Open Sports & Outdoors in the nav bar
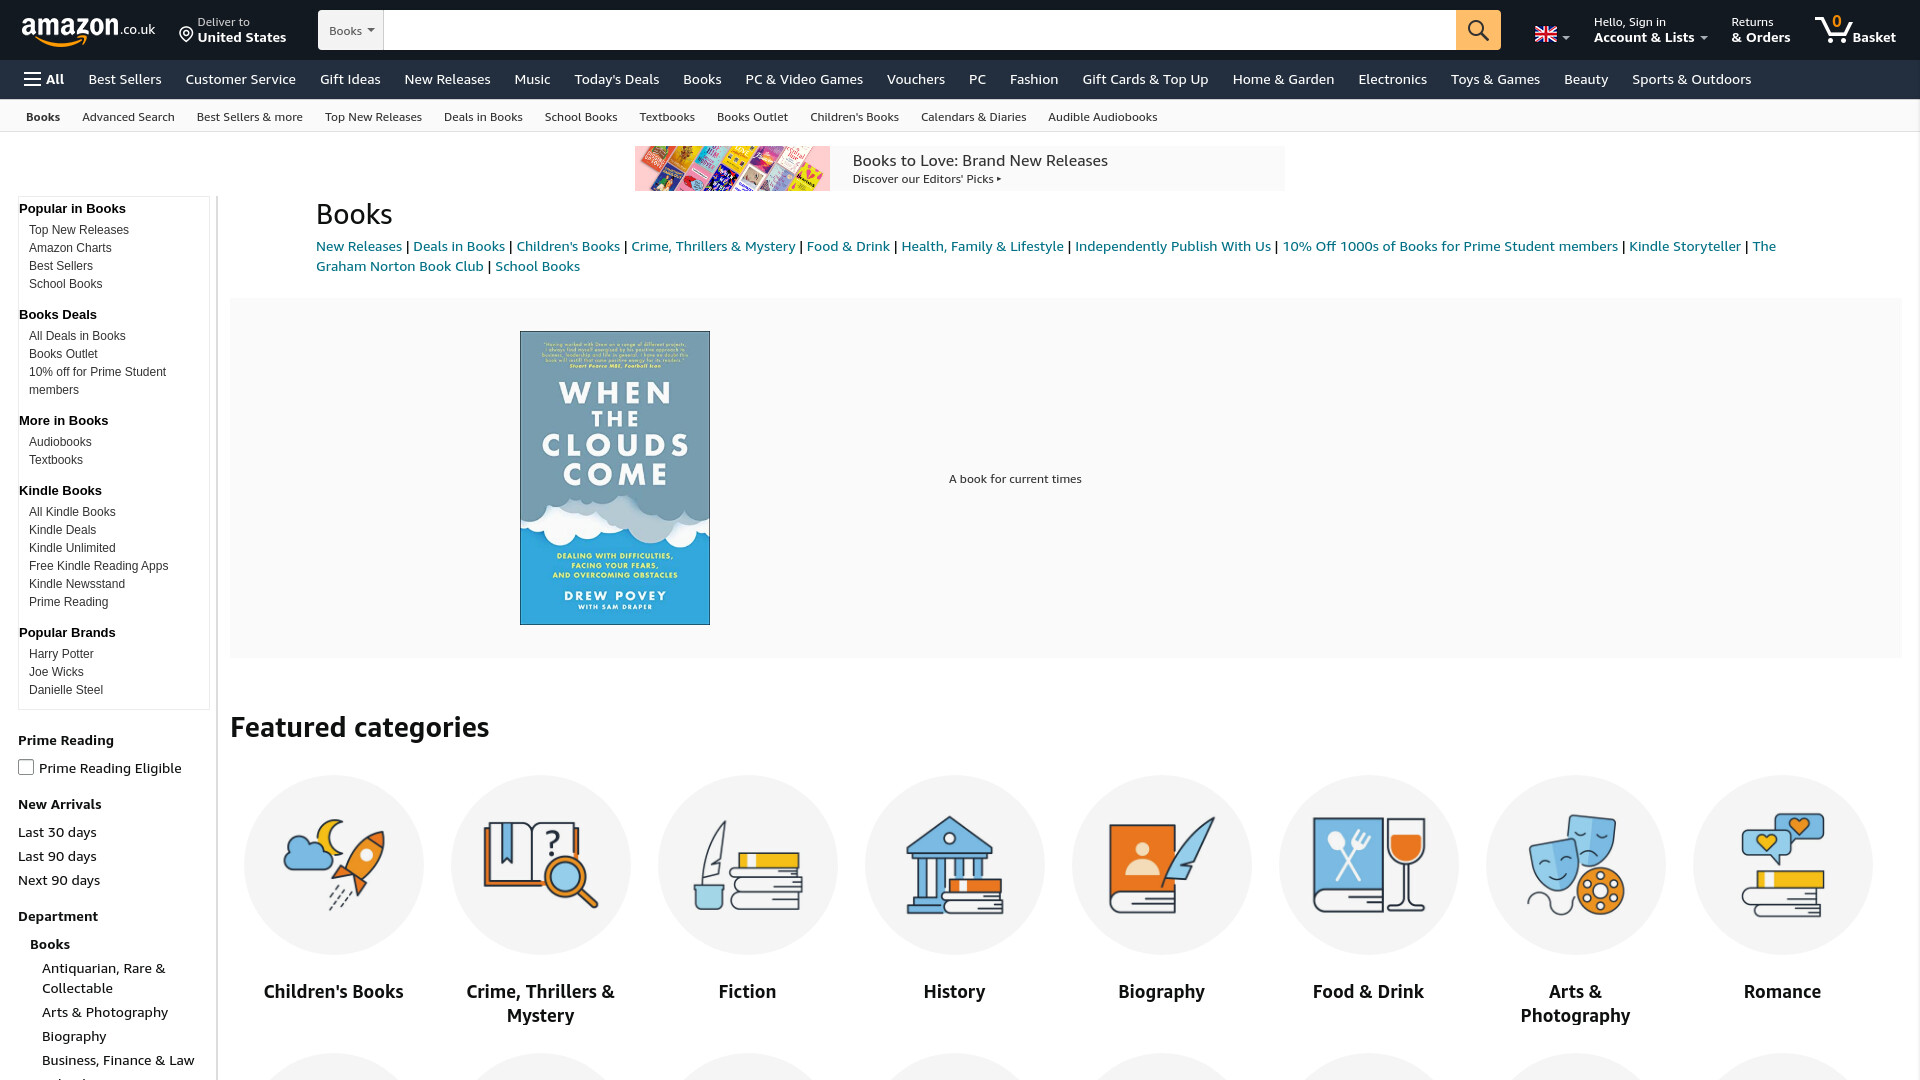The width and height of the screenshot is (1920, 1080). (1692, 79)
